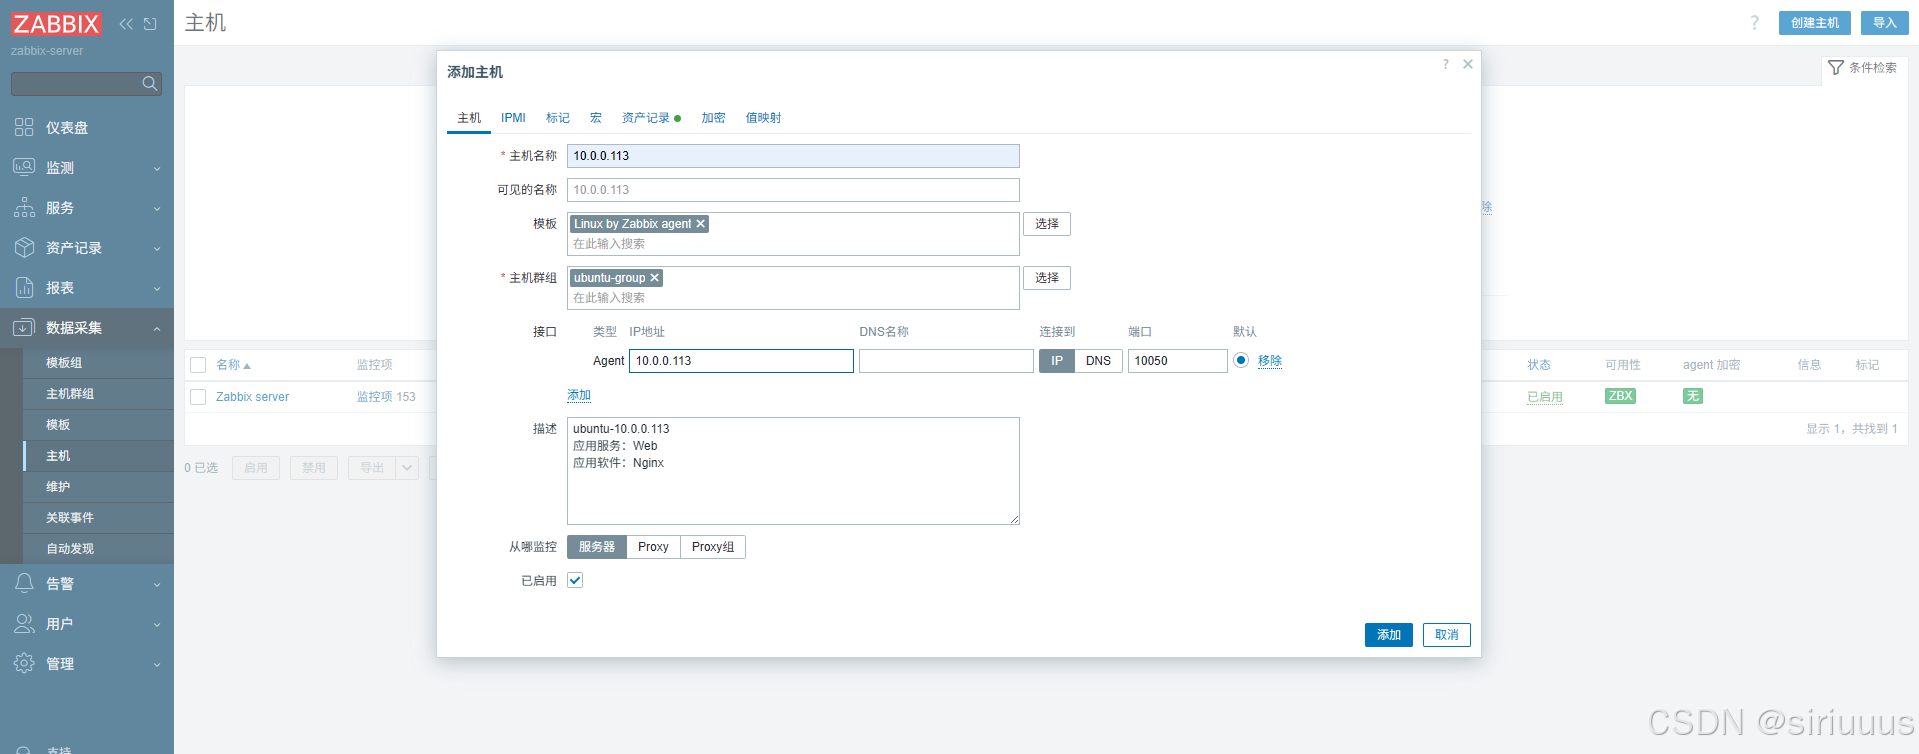Click Select (选择) button next to templates
Image resolution: width=1919 pixels, height=754 pixels.
pyautogui.click(x=1047, y=224)
